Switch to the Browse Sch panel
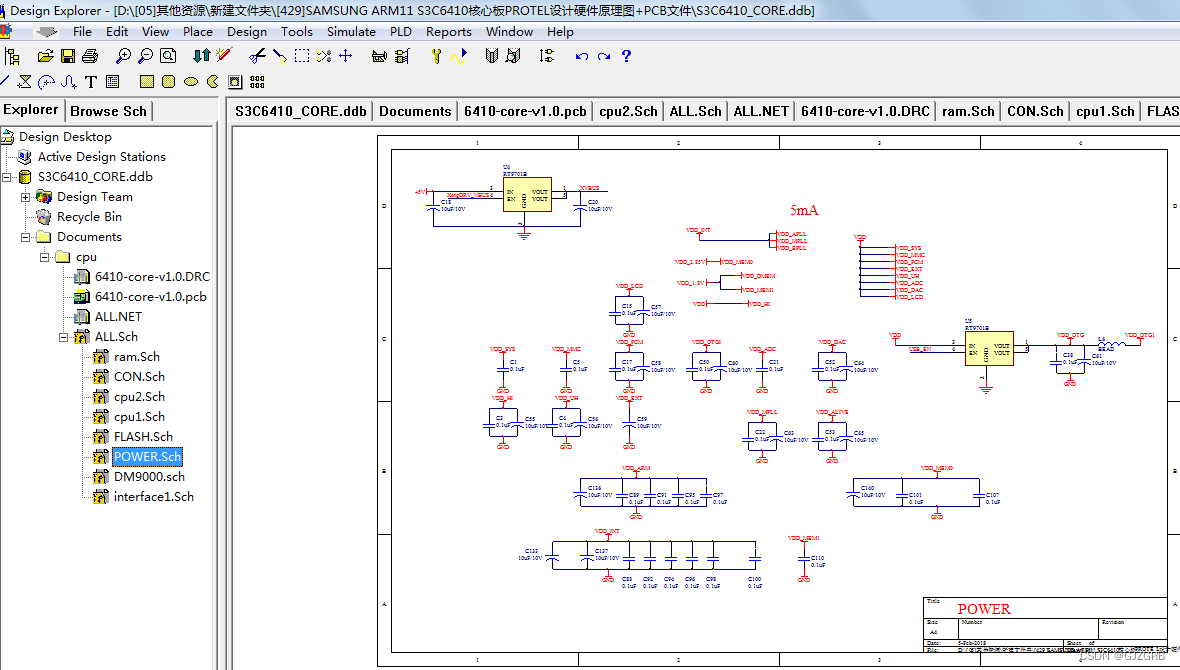 coord(108,110)
